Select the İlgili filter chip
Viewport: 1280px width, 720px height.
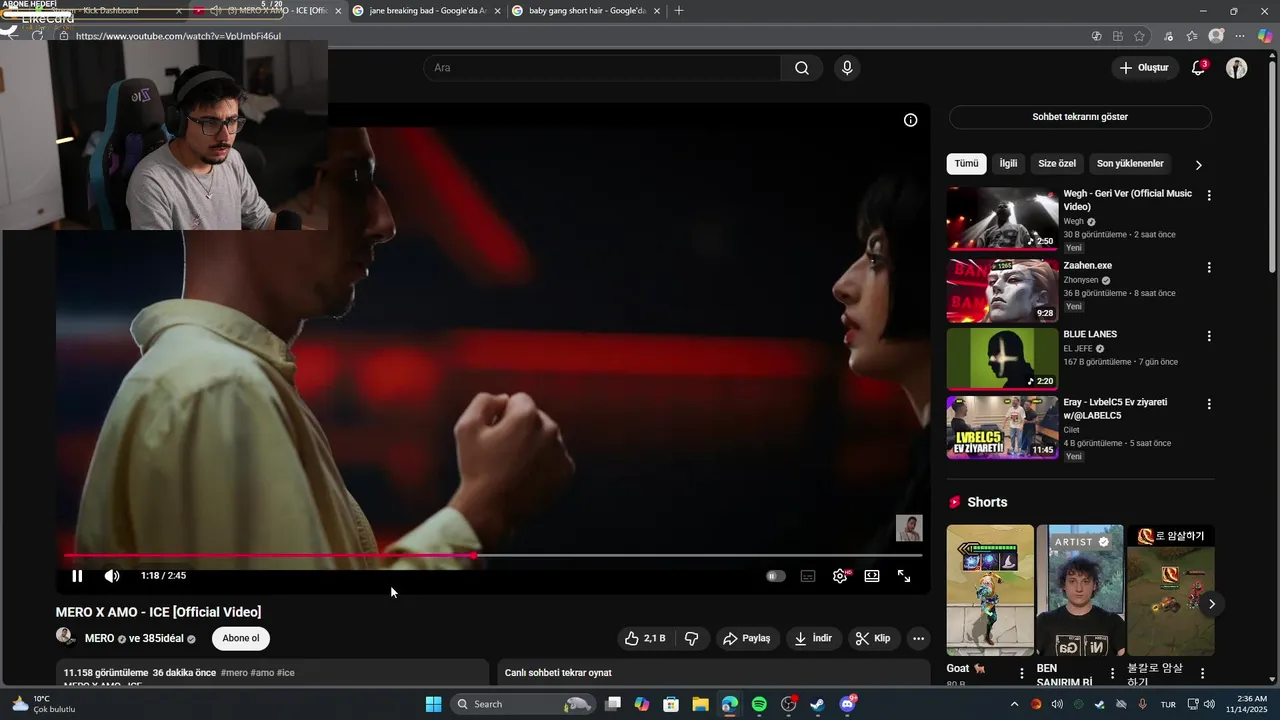(1008, 164)
